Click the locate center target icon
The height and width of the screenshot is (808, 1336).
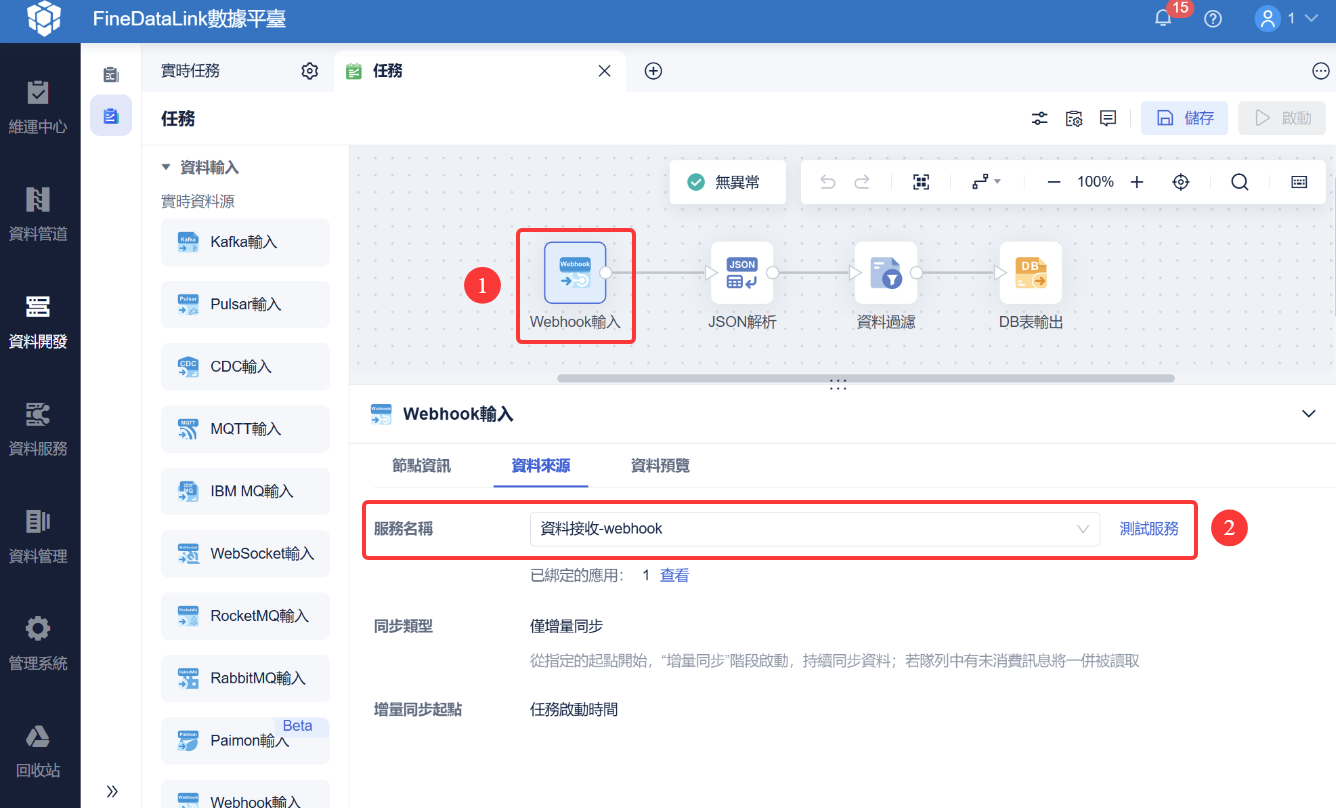[1181, 182]
